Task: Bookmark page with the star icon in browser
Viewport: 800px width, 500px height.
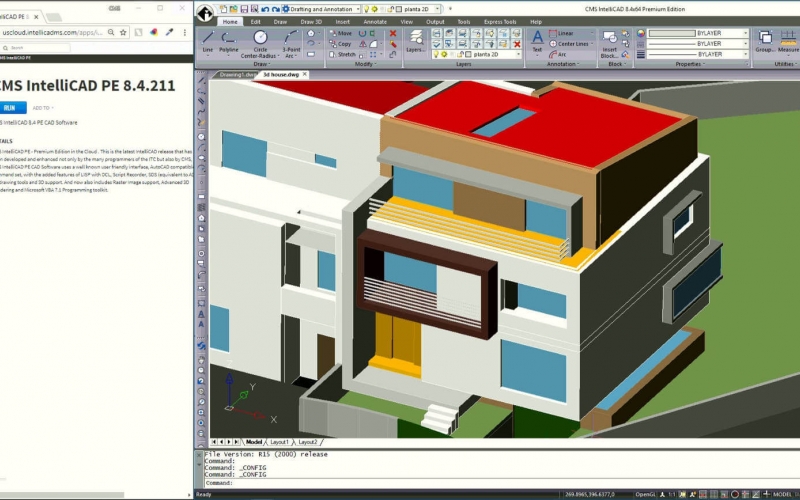Action: coord(123,32)
